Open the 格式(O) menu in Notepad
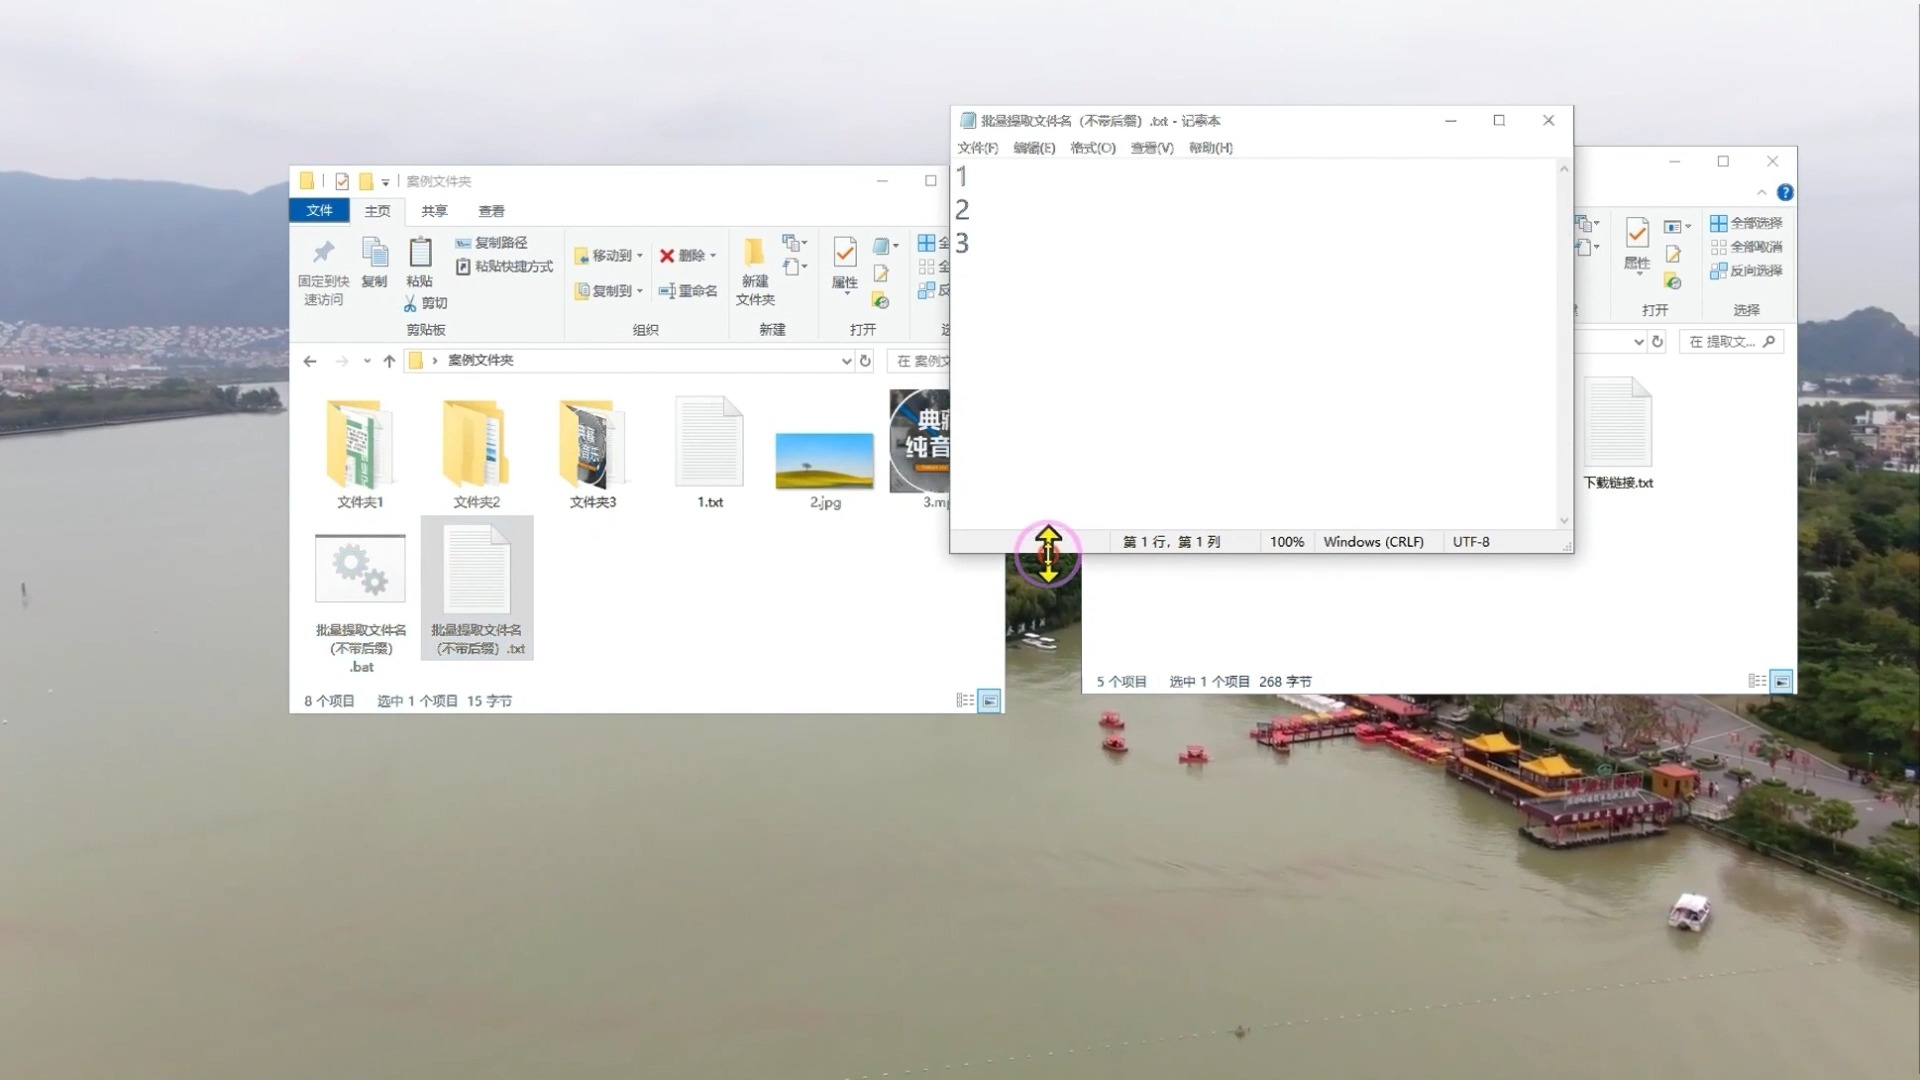The image size is (1920, 1080). [x=1092, y=148]
